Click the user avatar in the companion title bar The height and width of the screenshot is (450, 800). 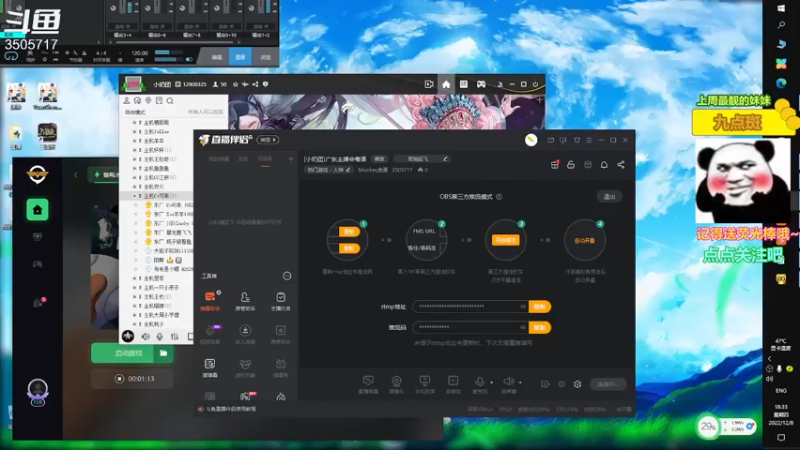(x=531, y=140)
